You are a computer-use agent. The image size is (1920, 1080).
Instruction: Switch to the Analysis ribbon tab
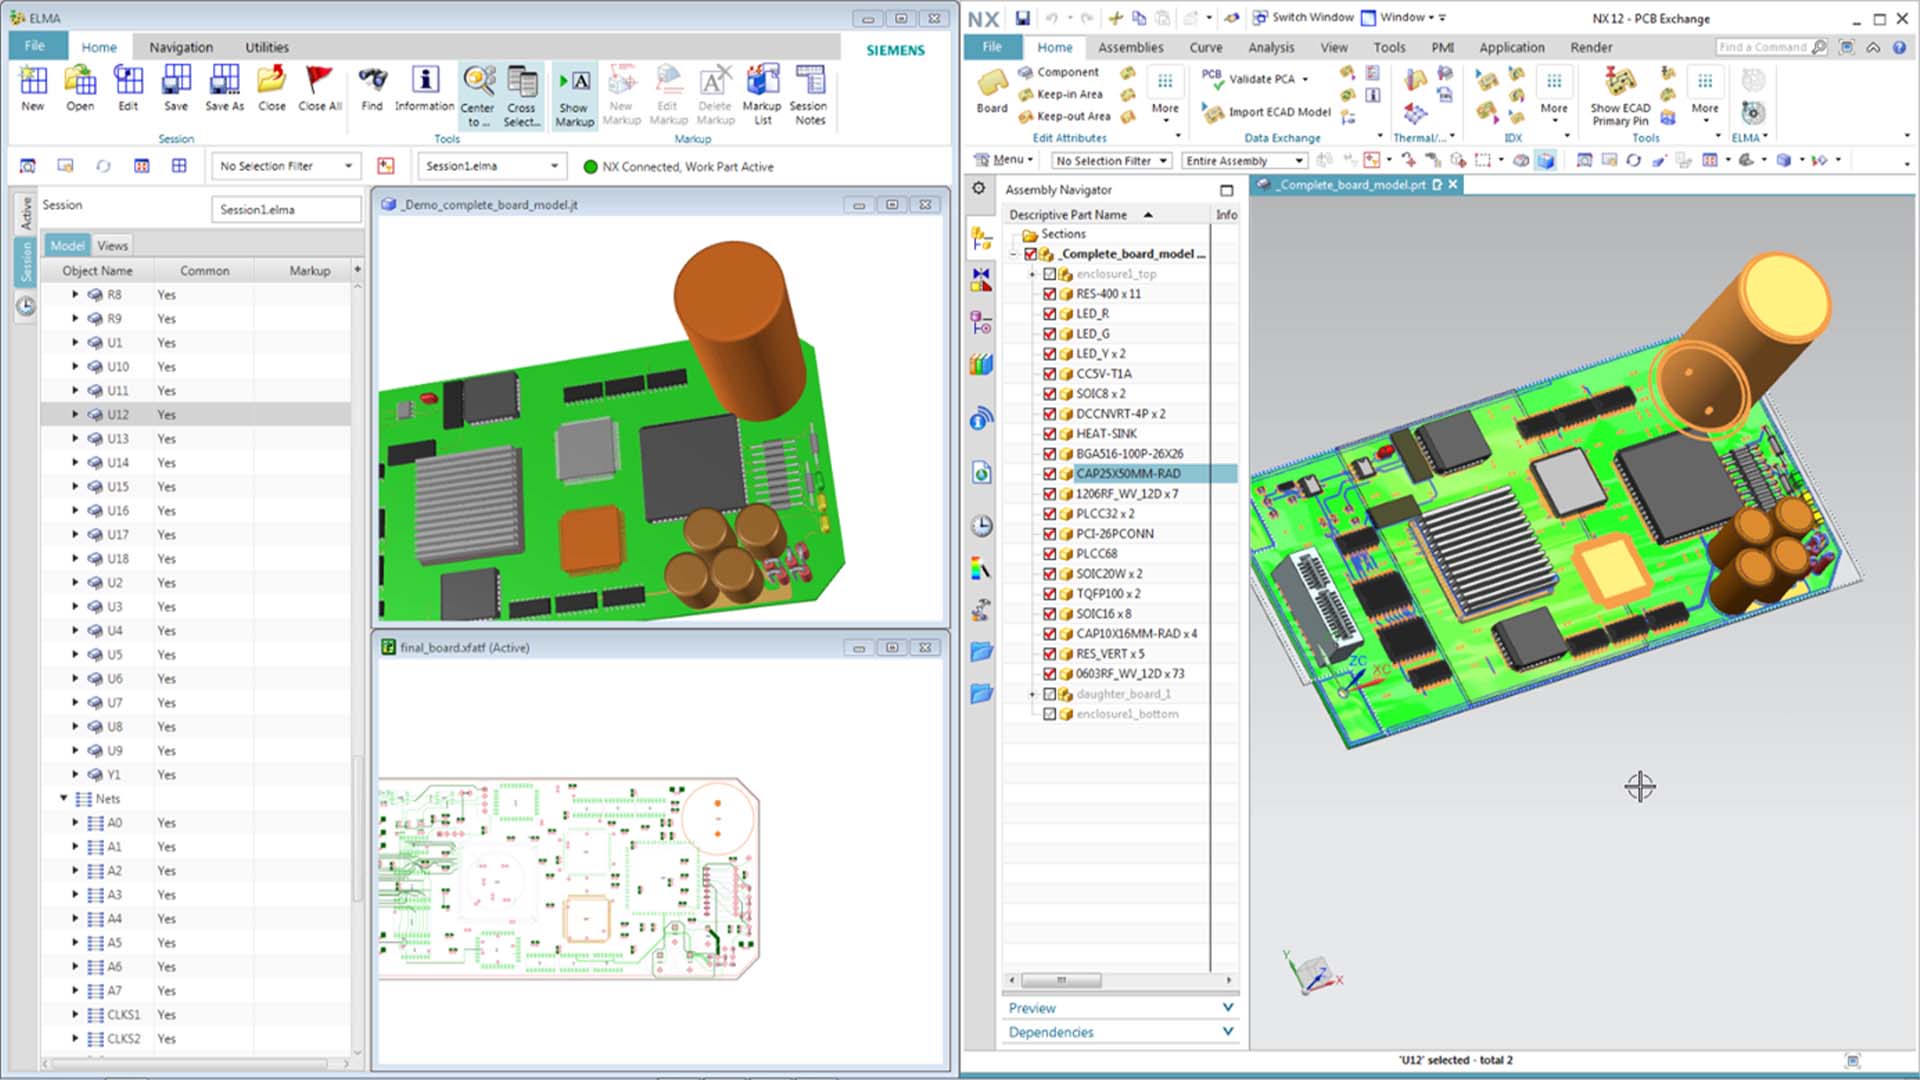pyautogui.click(x=1270, y=47)
